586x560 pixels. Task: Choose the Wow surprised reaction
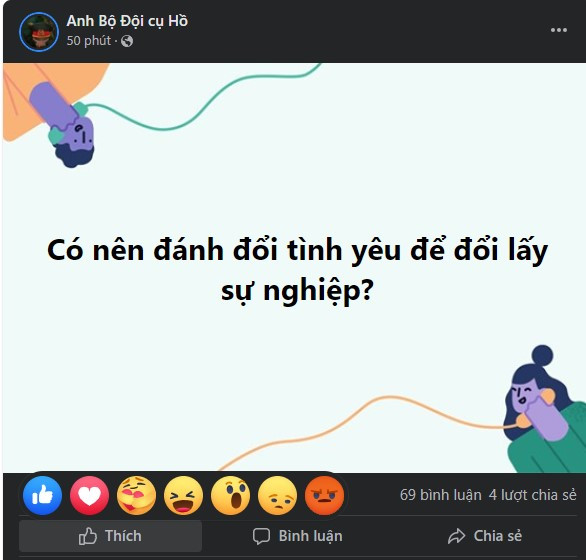pyautogui.click(x=231, y=495)
